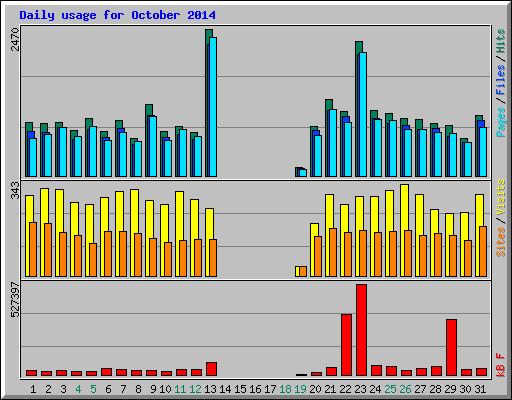Viewport: 512px width, 400px height.
Task: Click day label 20 on x-axis
Action: [x=315, y=389]
